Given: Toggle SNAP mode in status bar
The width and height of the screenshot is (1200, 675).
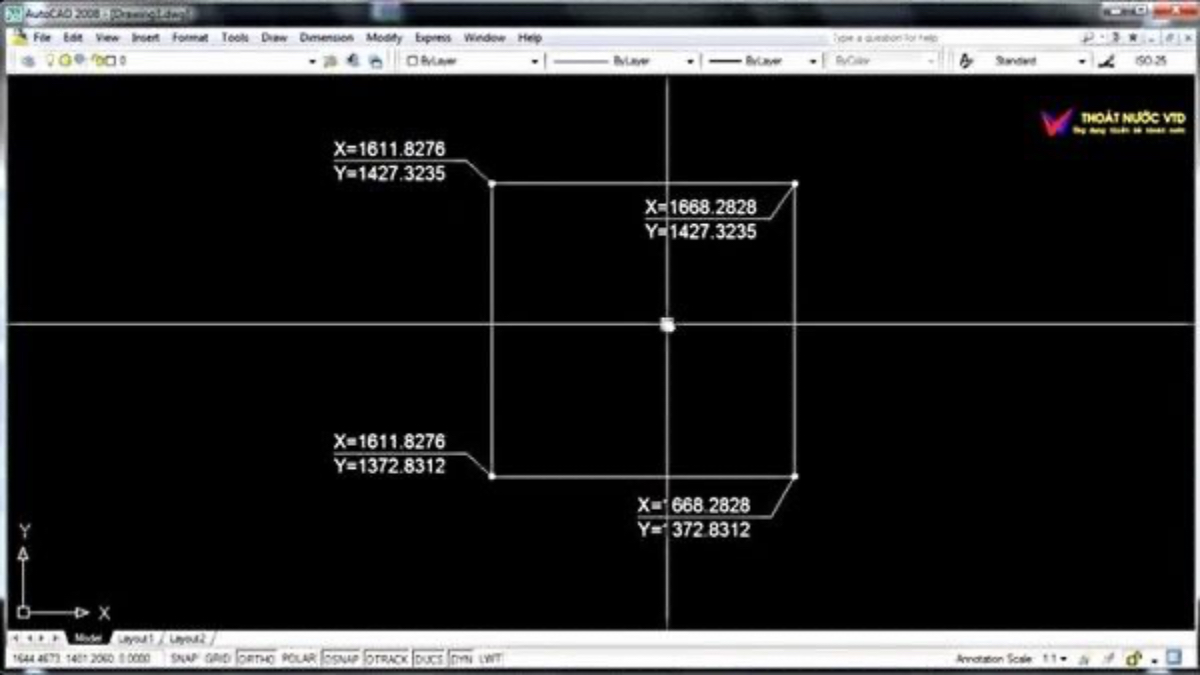Looking at the screenshot, I should tap(183, 659).
